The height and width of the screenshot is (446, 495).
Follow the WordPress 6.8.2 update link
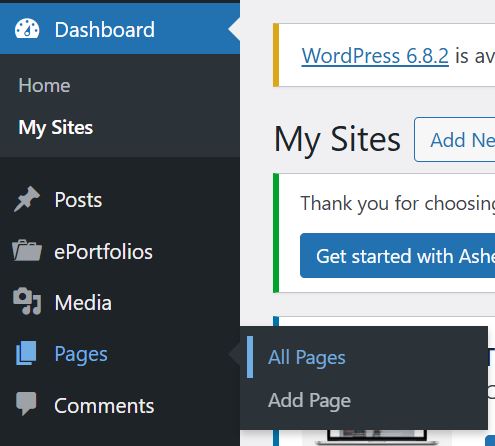coord(375,56)
